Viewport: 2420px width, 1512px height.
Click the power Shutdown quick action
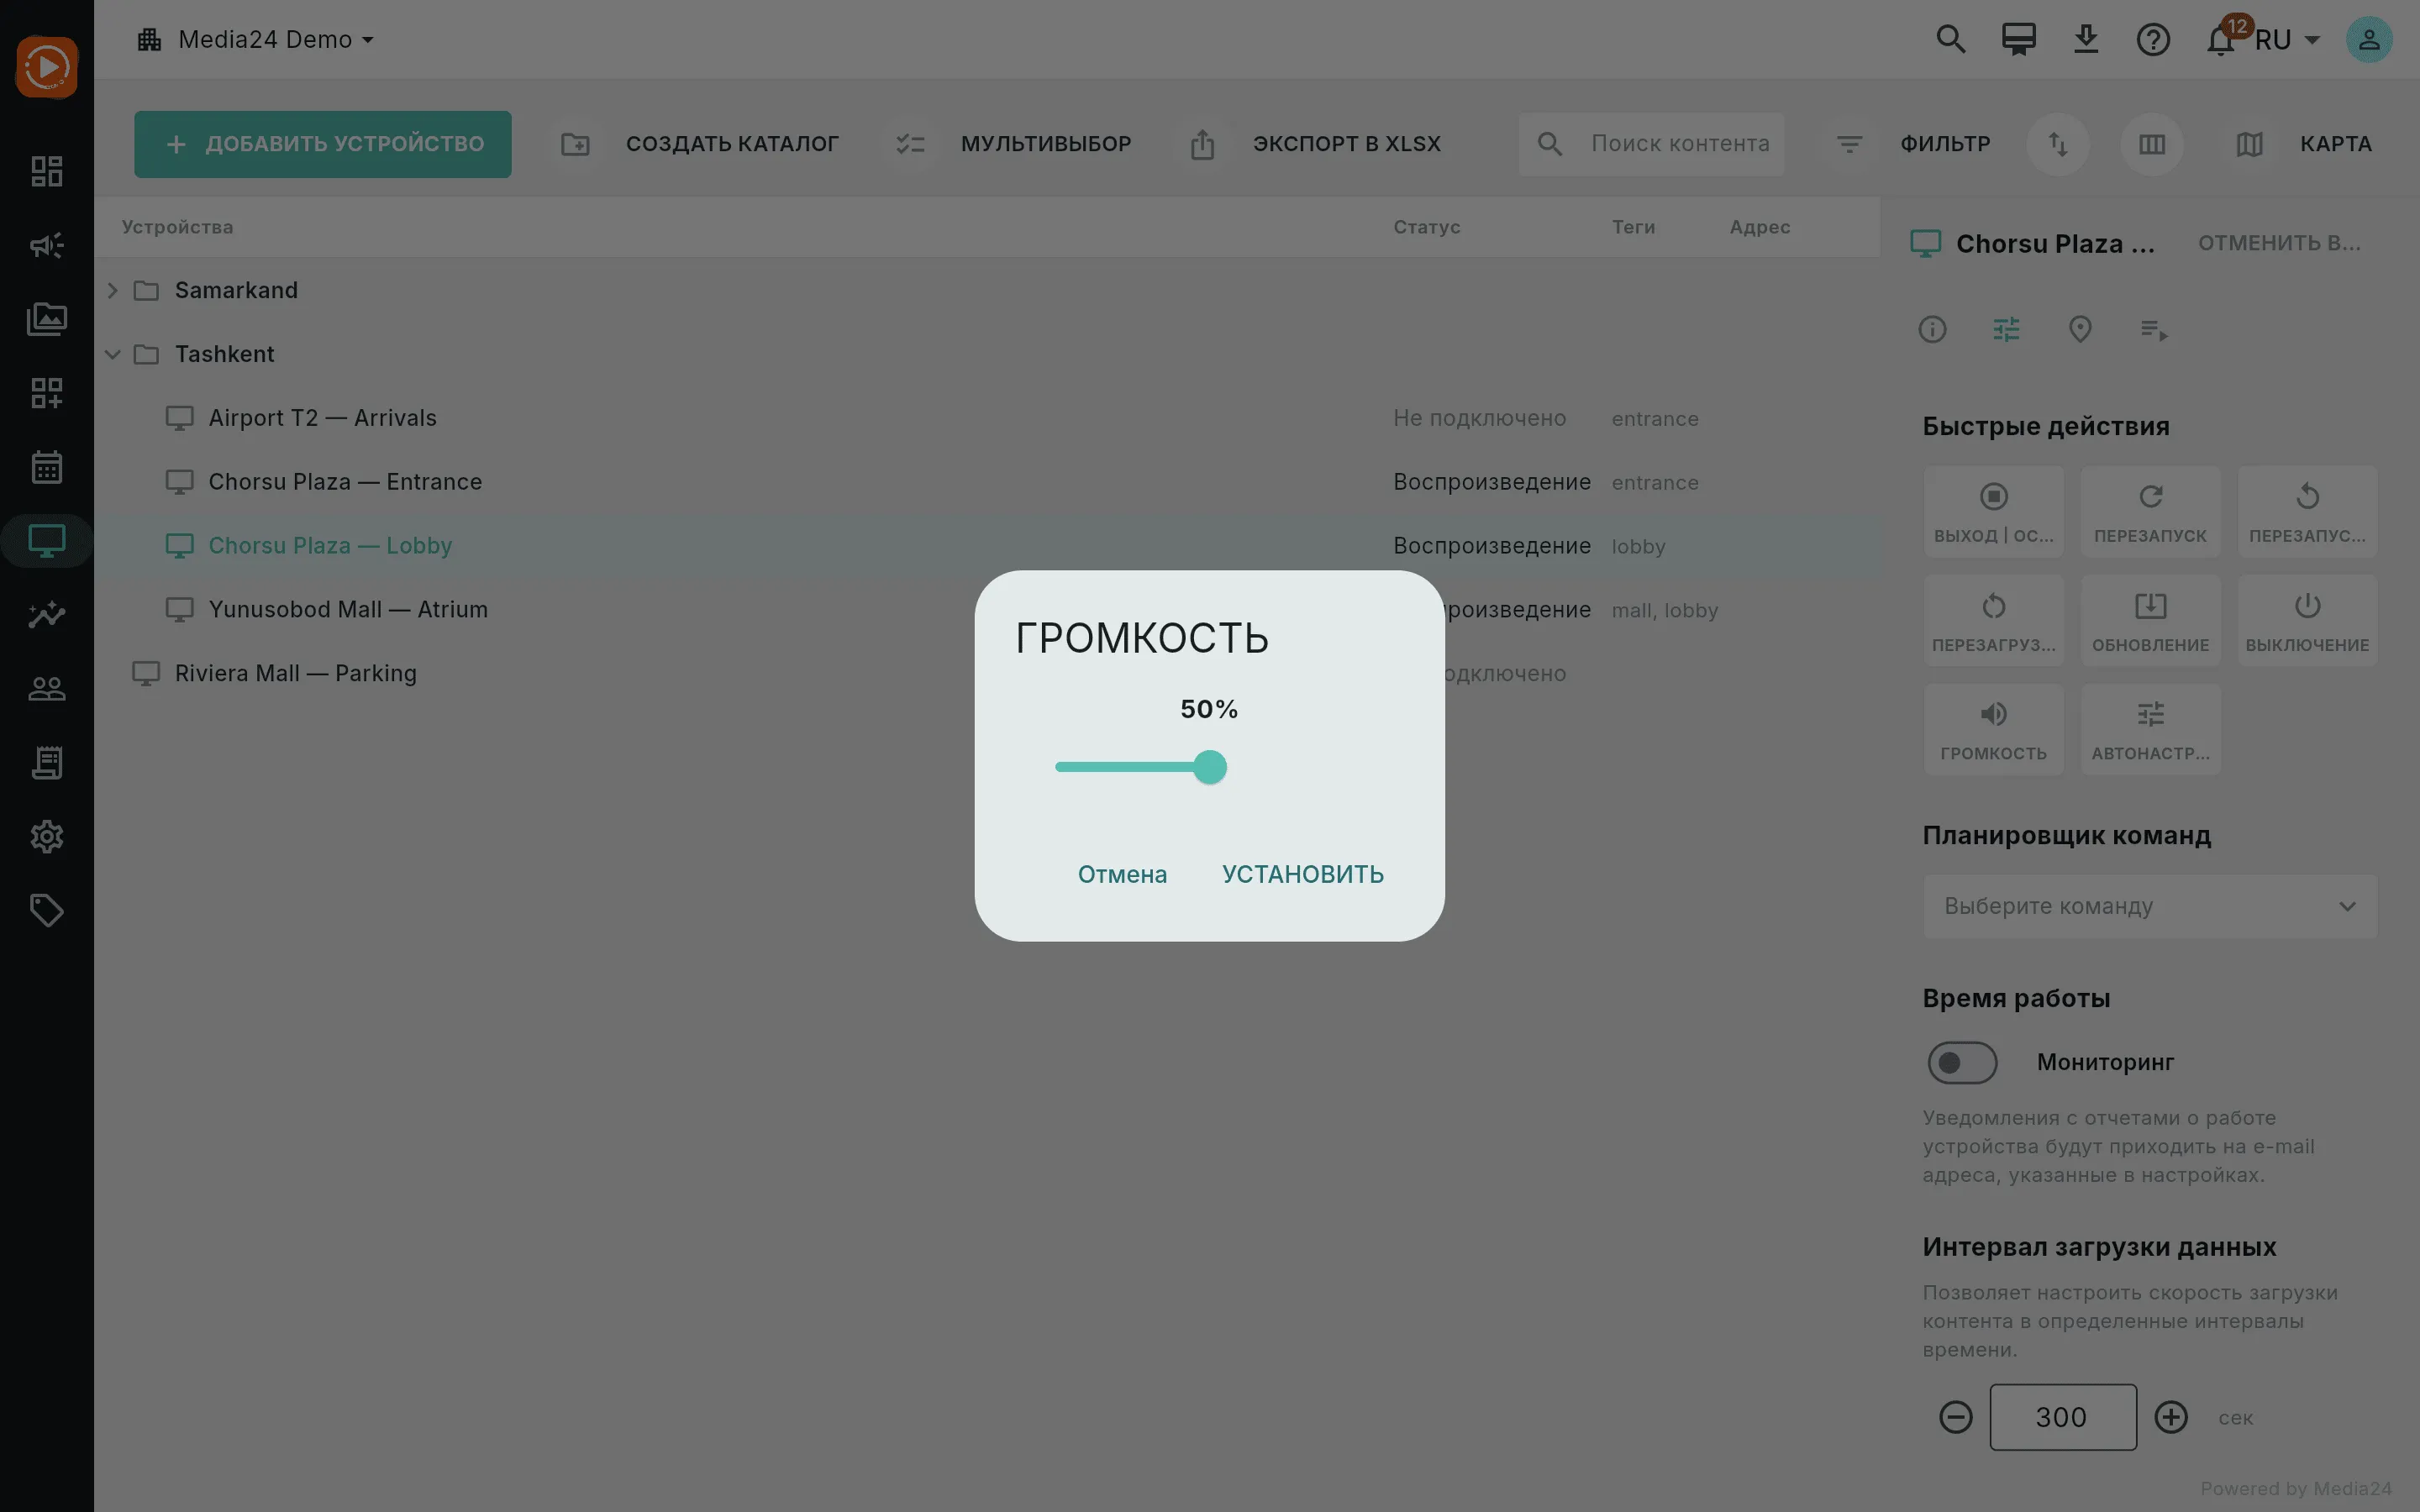pos(2307,620)
